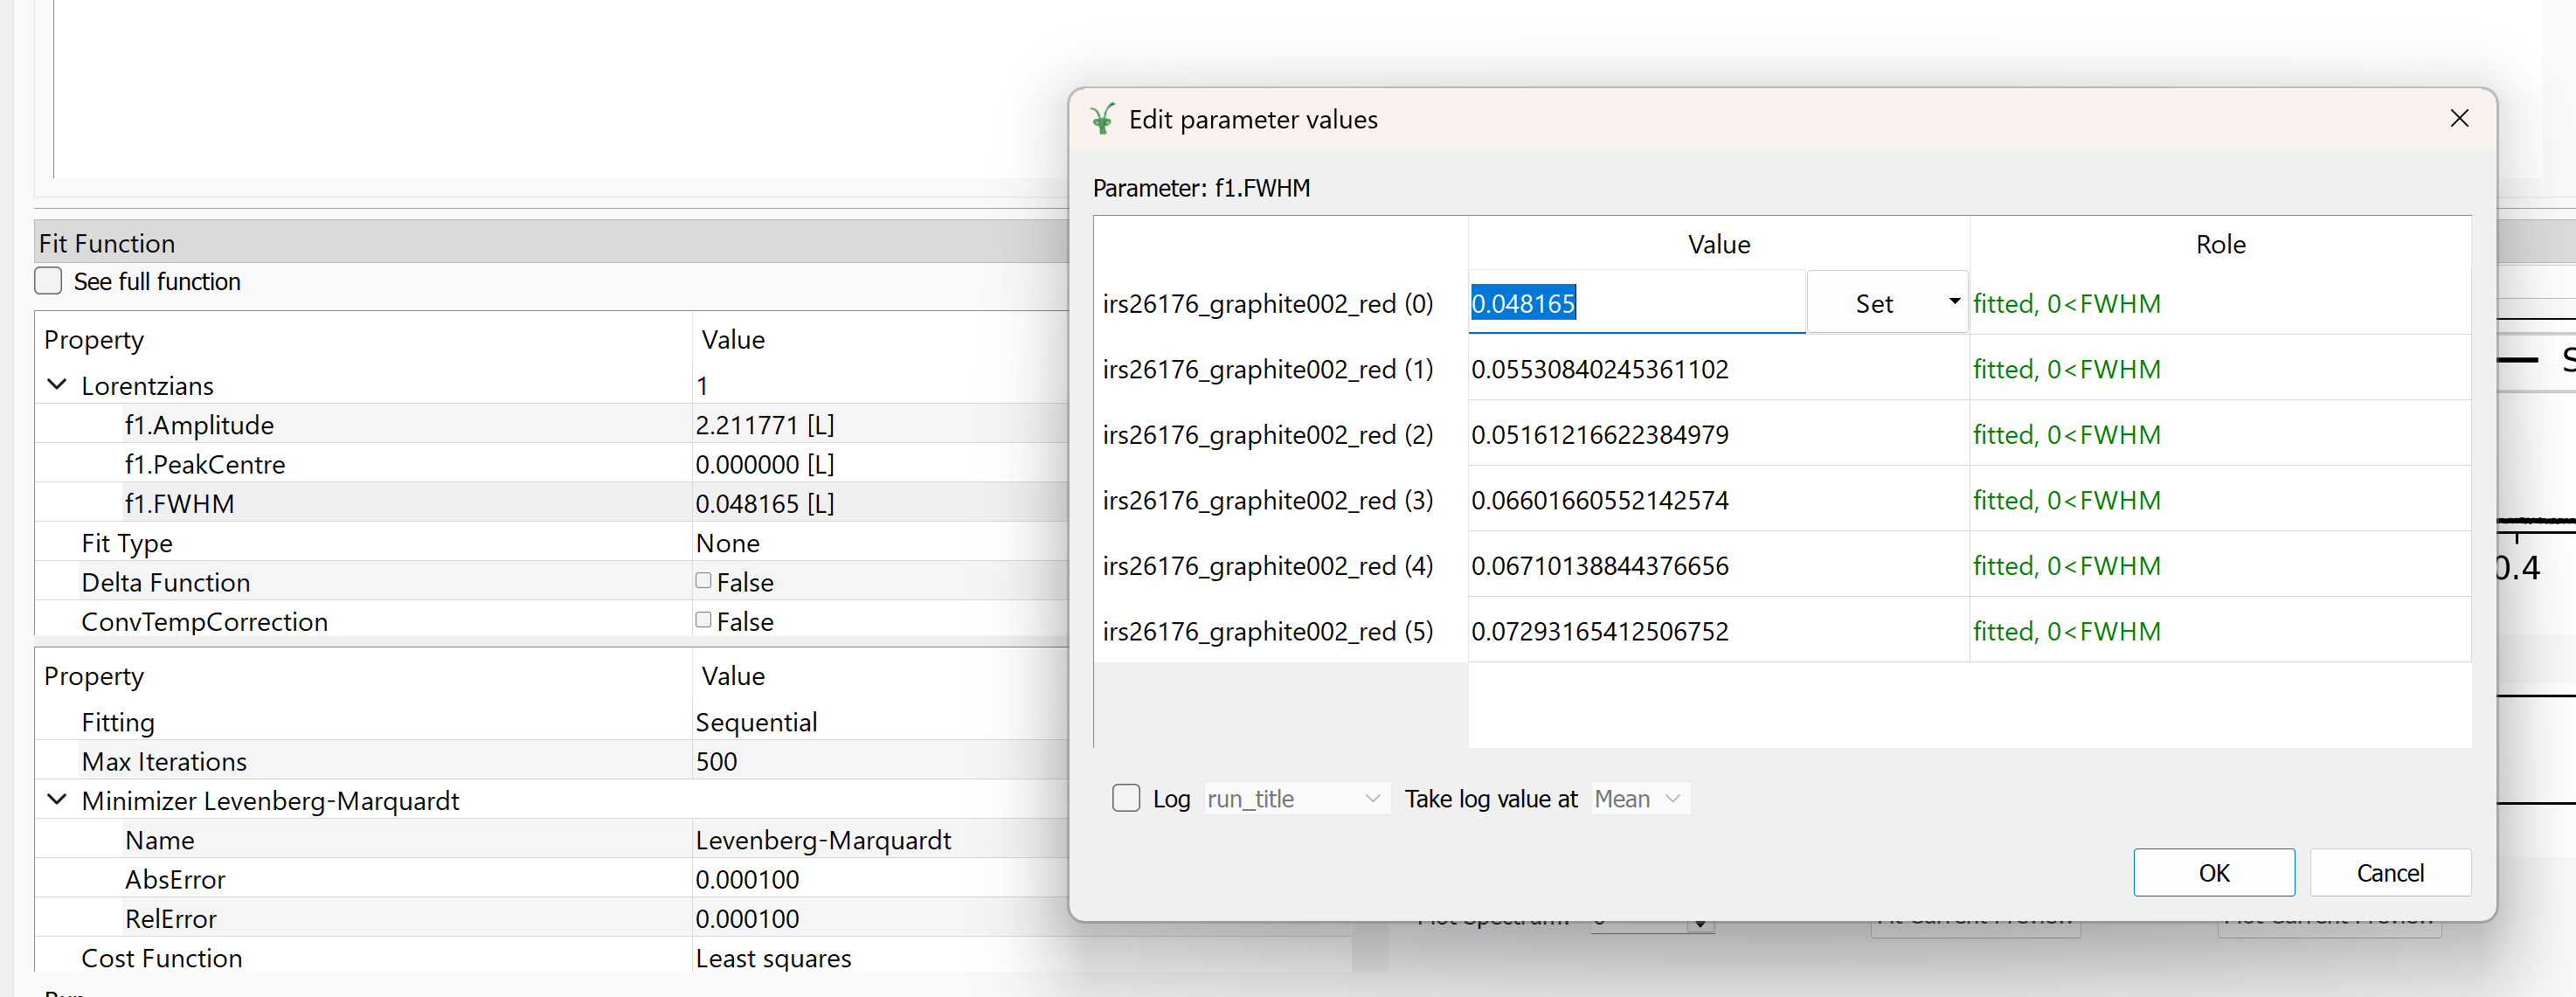Click the Lorentzians value 1
Image resolution: width=2576 pixels, height=997 pixels.
pos(702,385)
